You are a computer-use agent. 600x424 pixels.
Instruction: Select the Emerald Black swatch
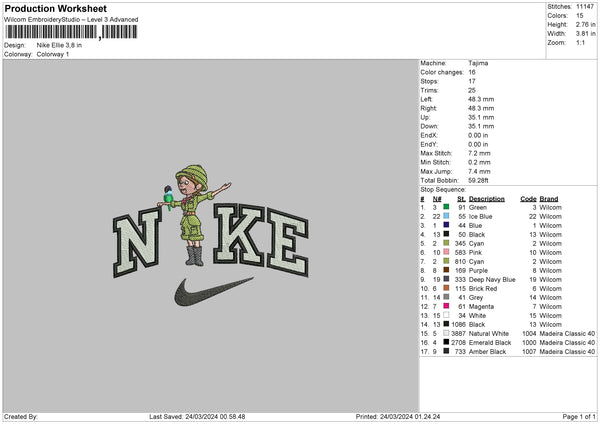click(x=446, y=342)
